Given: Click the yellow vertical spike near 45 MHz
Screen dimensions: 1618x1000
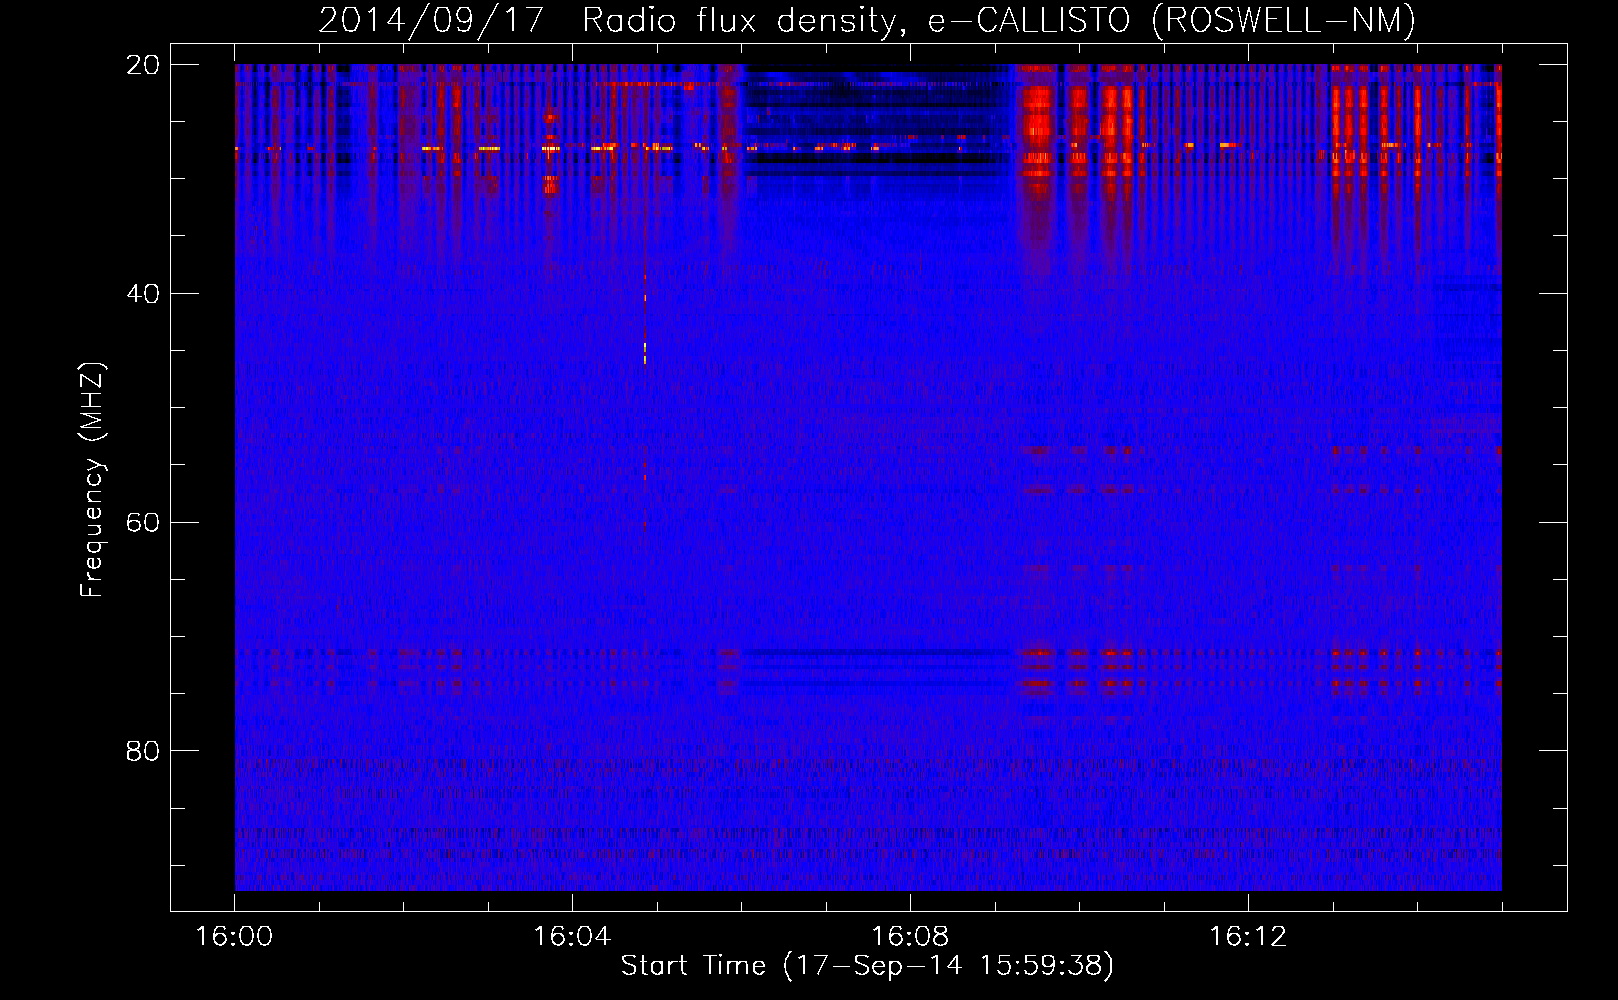Looking at the screenshot, I should point(645,352).
